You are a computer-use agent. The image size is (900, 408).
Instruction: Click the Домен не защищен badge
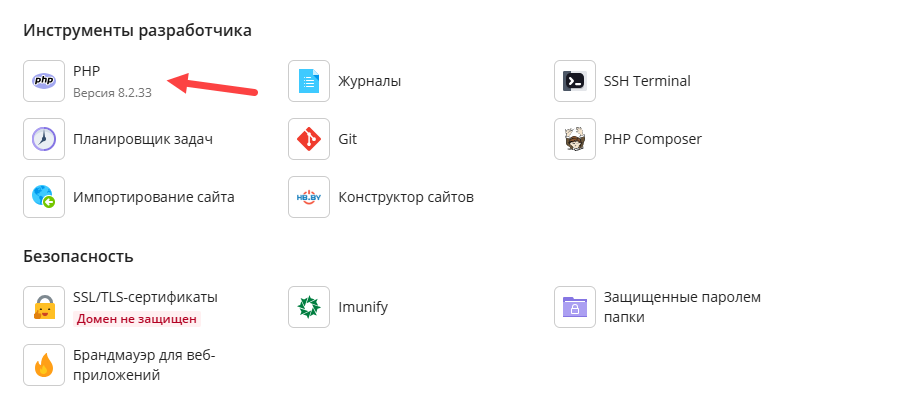[x=137, y=319]
